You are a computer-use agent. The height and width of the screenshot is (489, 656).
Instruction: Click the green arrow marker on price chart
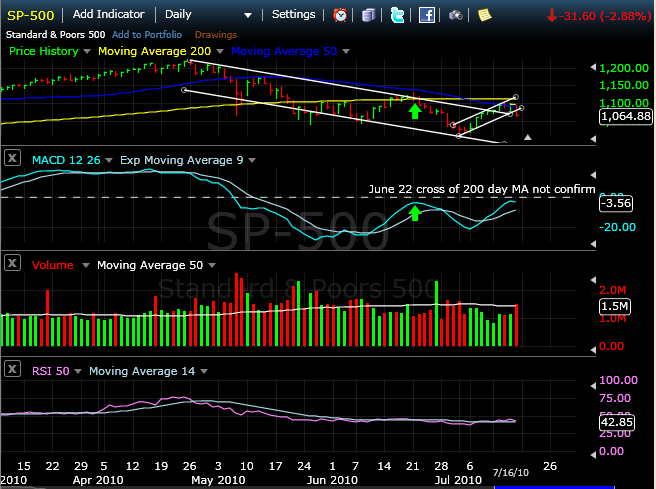[x=413, y=109]
